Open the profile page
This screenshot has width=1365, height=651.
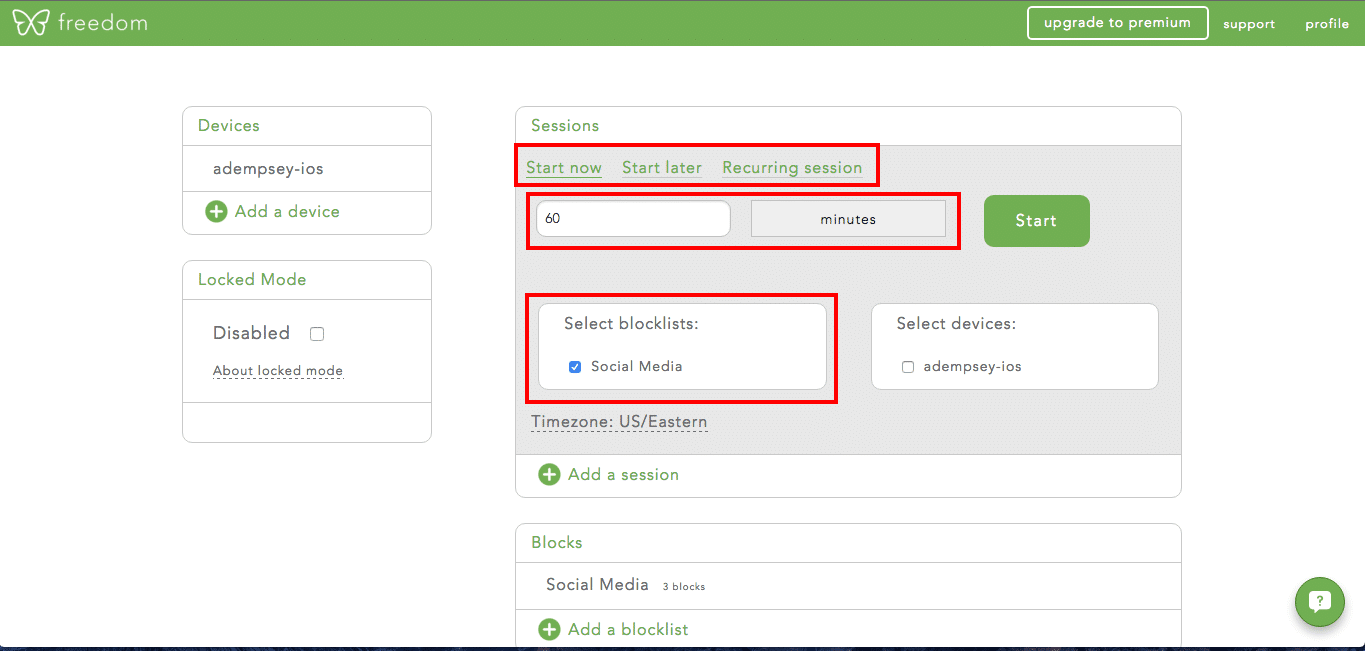(1327, 24)
